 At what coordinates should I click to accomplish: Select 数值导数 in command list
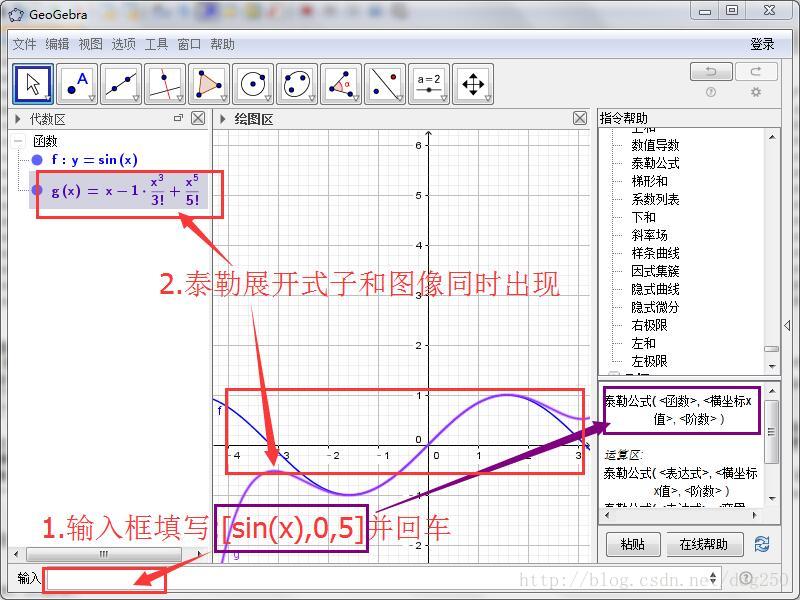(655, 145)
